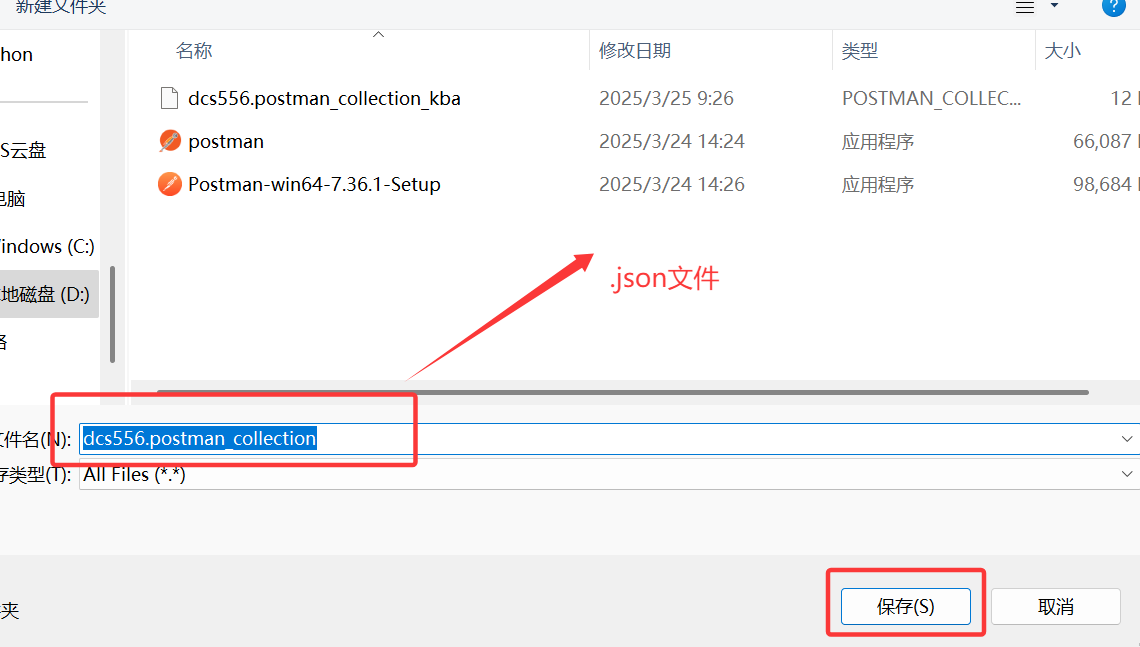Click 应用程序 type in Postman-win64 Setup row
The image size is (1140, 647).
[878, 185]
